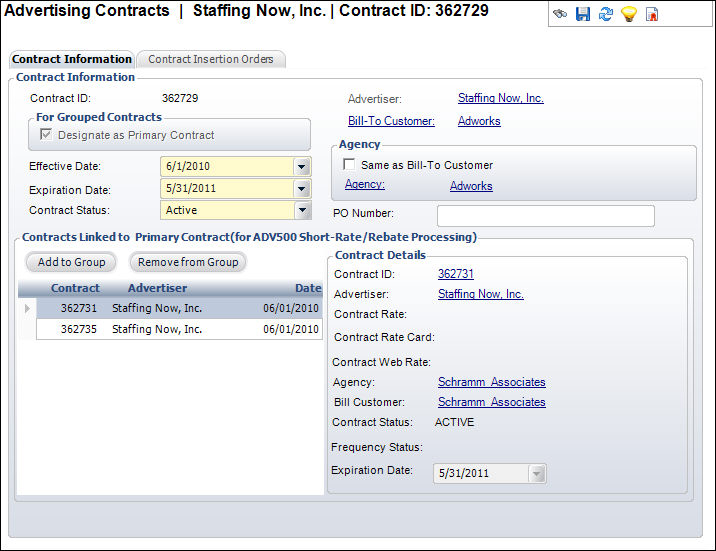
Task: Click the Schramm Associates Agency link
Action: click(x=491, y=382)
